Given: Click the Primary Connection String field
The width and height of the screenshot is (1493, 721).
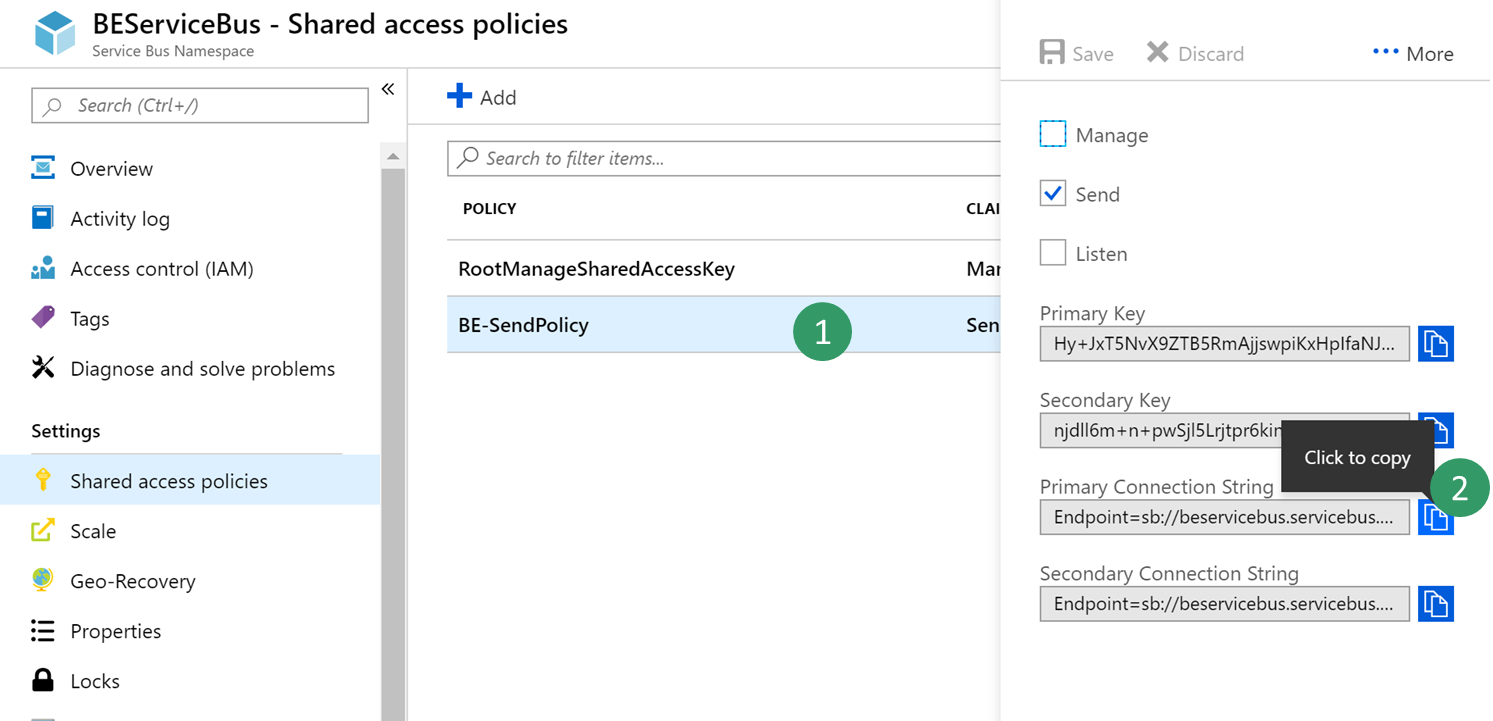Looking at the screenshot, I should pos(1225,517).
